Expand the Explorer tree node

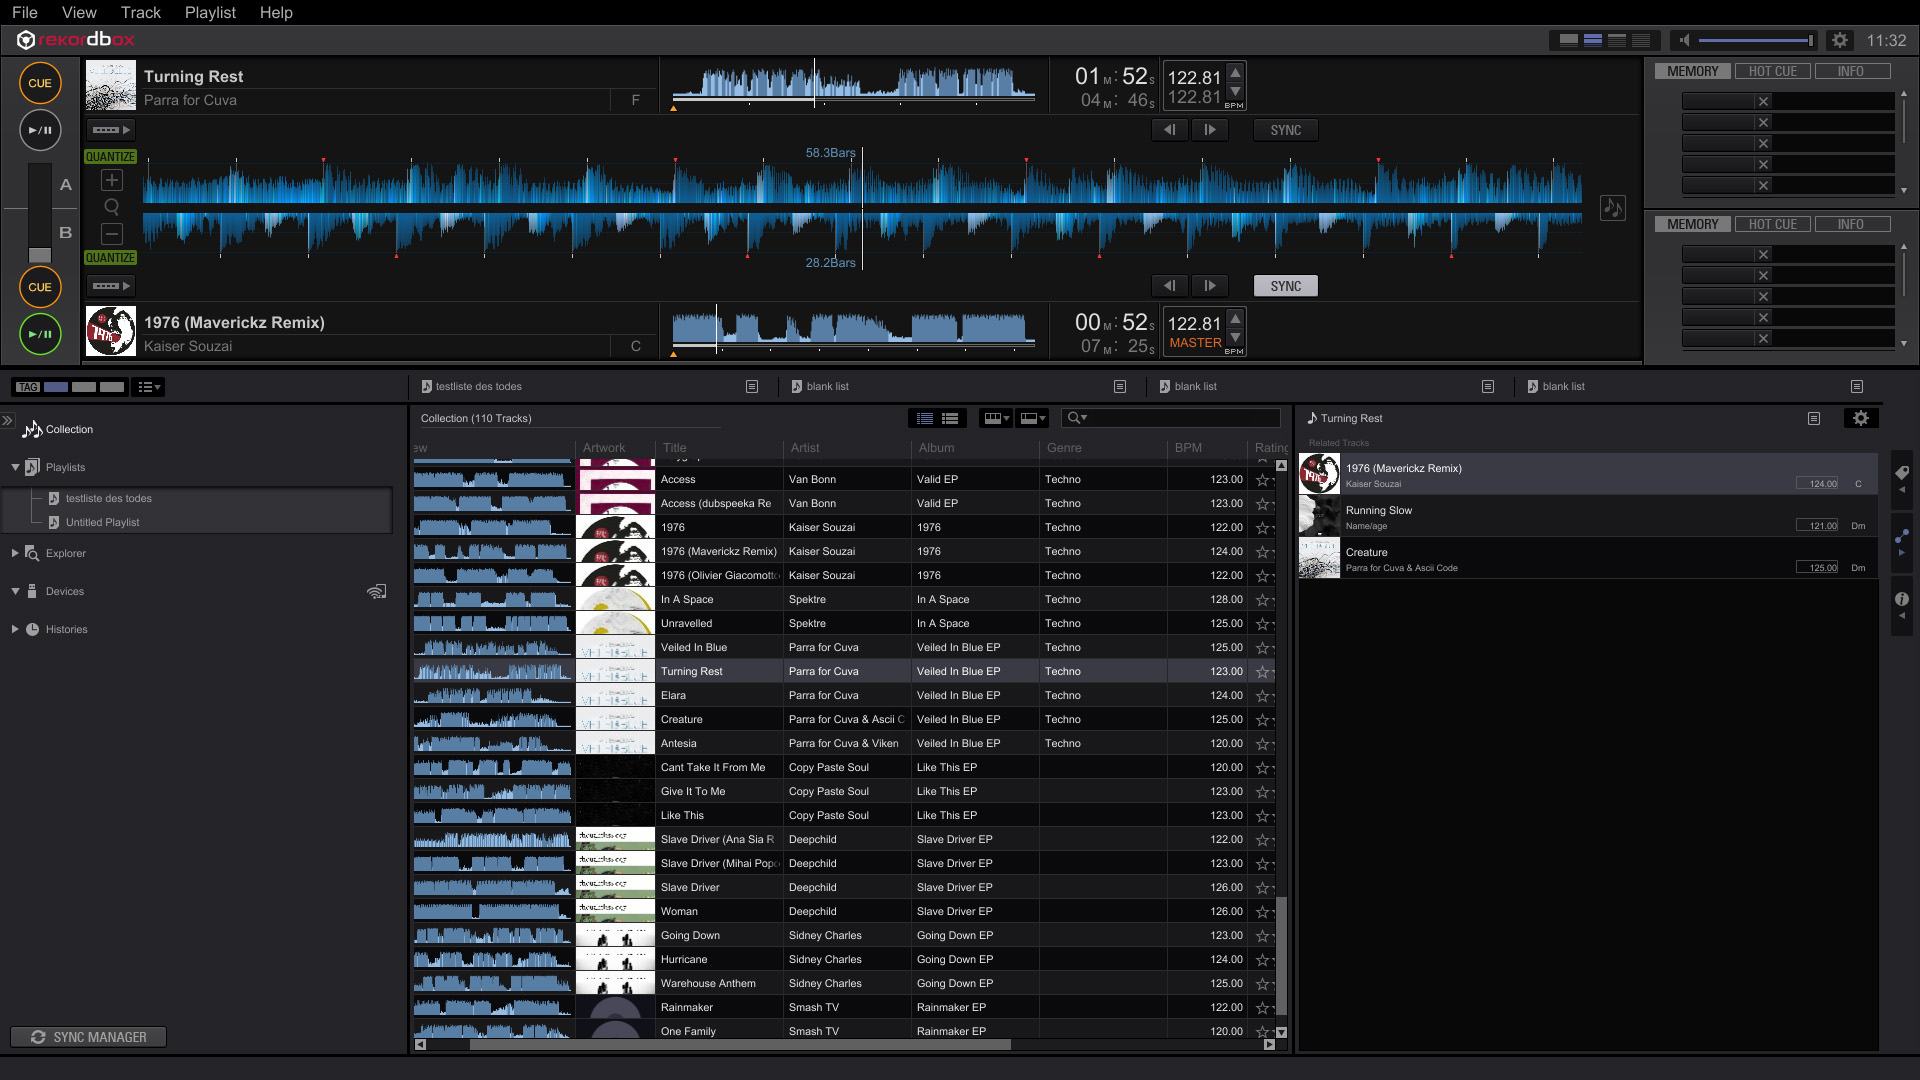click(x=15, y=553)
